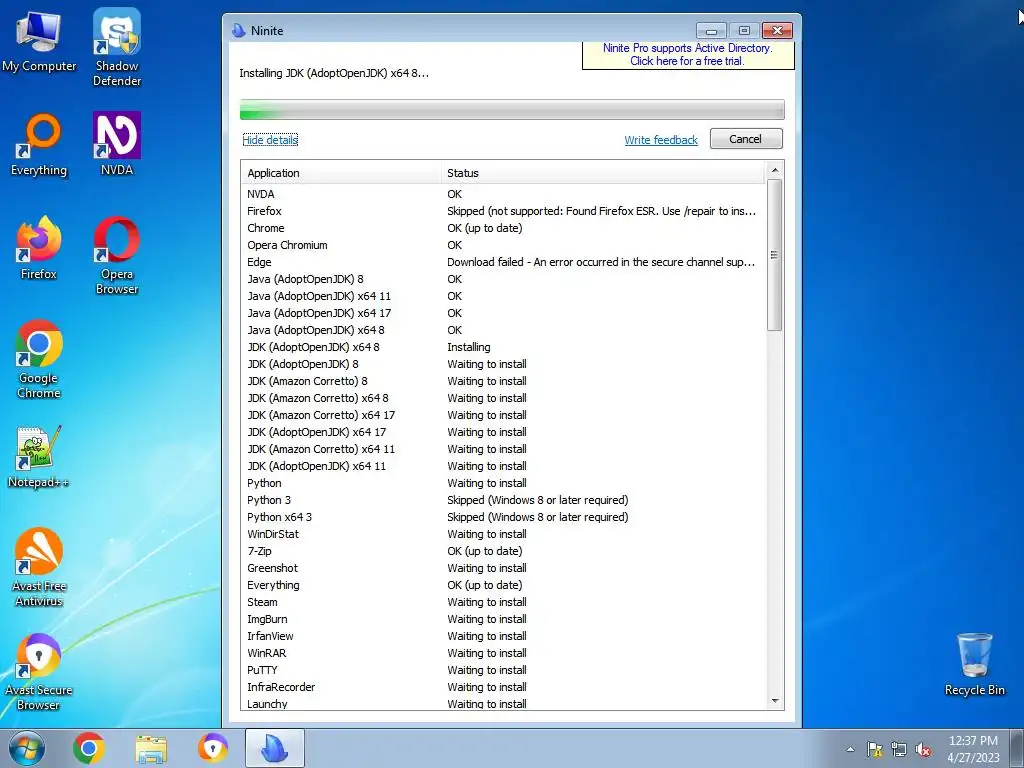The height and width of the screenshot is (768, 1024).
Task: Select the Java (AdoptOpenJDK) x64 17 row
Action: [503, 313]
